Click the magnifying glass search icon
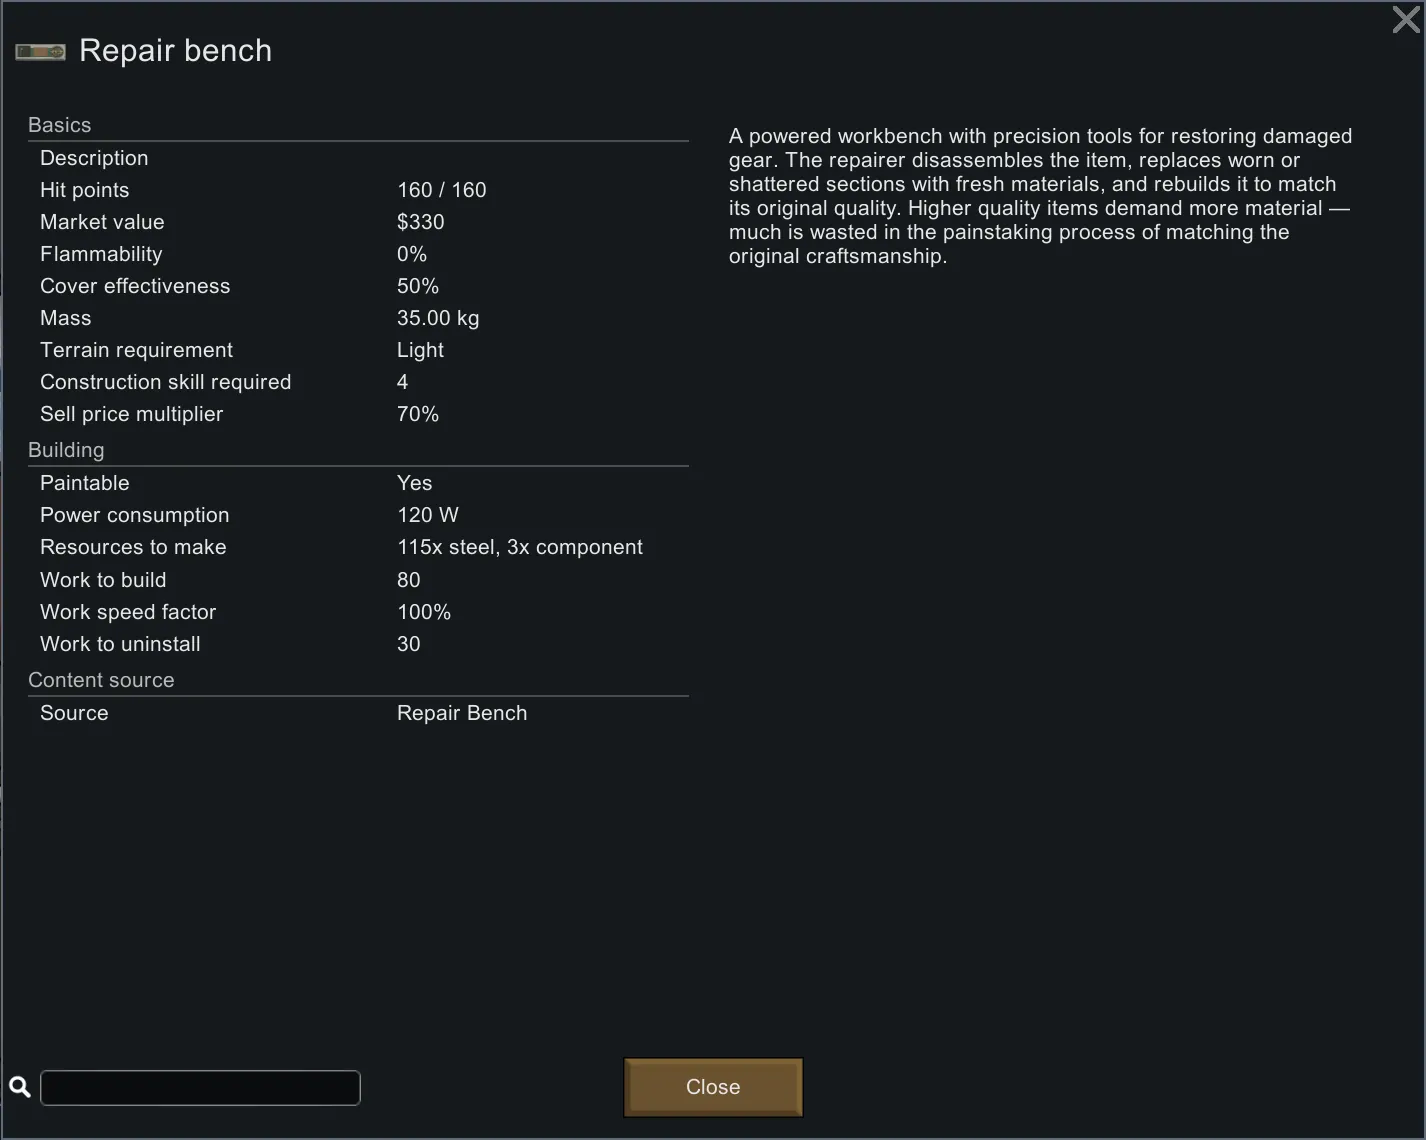 [19, 1087]
